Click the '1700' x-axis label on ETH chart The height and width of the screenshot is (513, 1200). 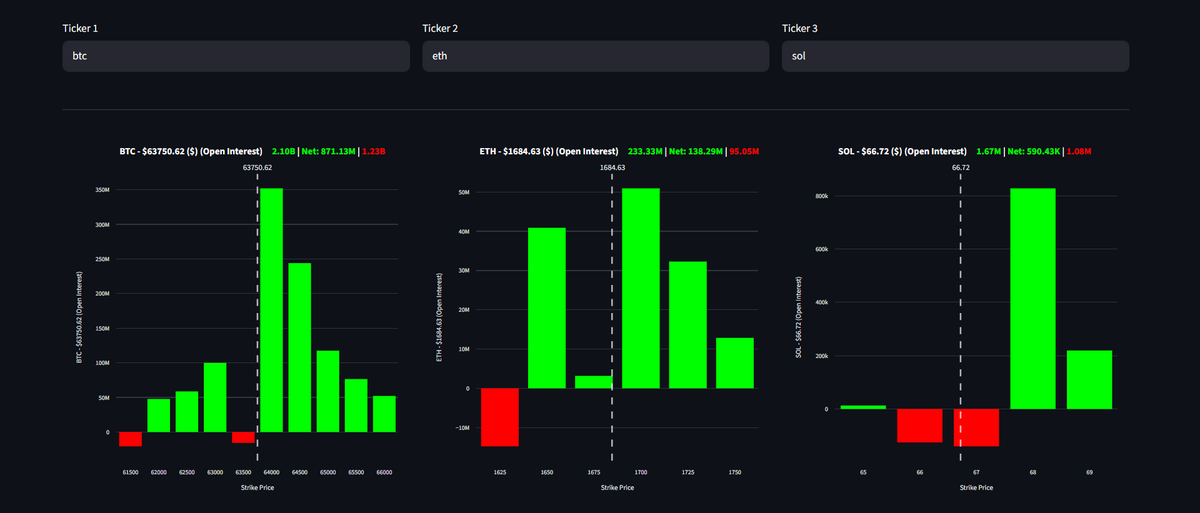641,471
